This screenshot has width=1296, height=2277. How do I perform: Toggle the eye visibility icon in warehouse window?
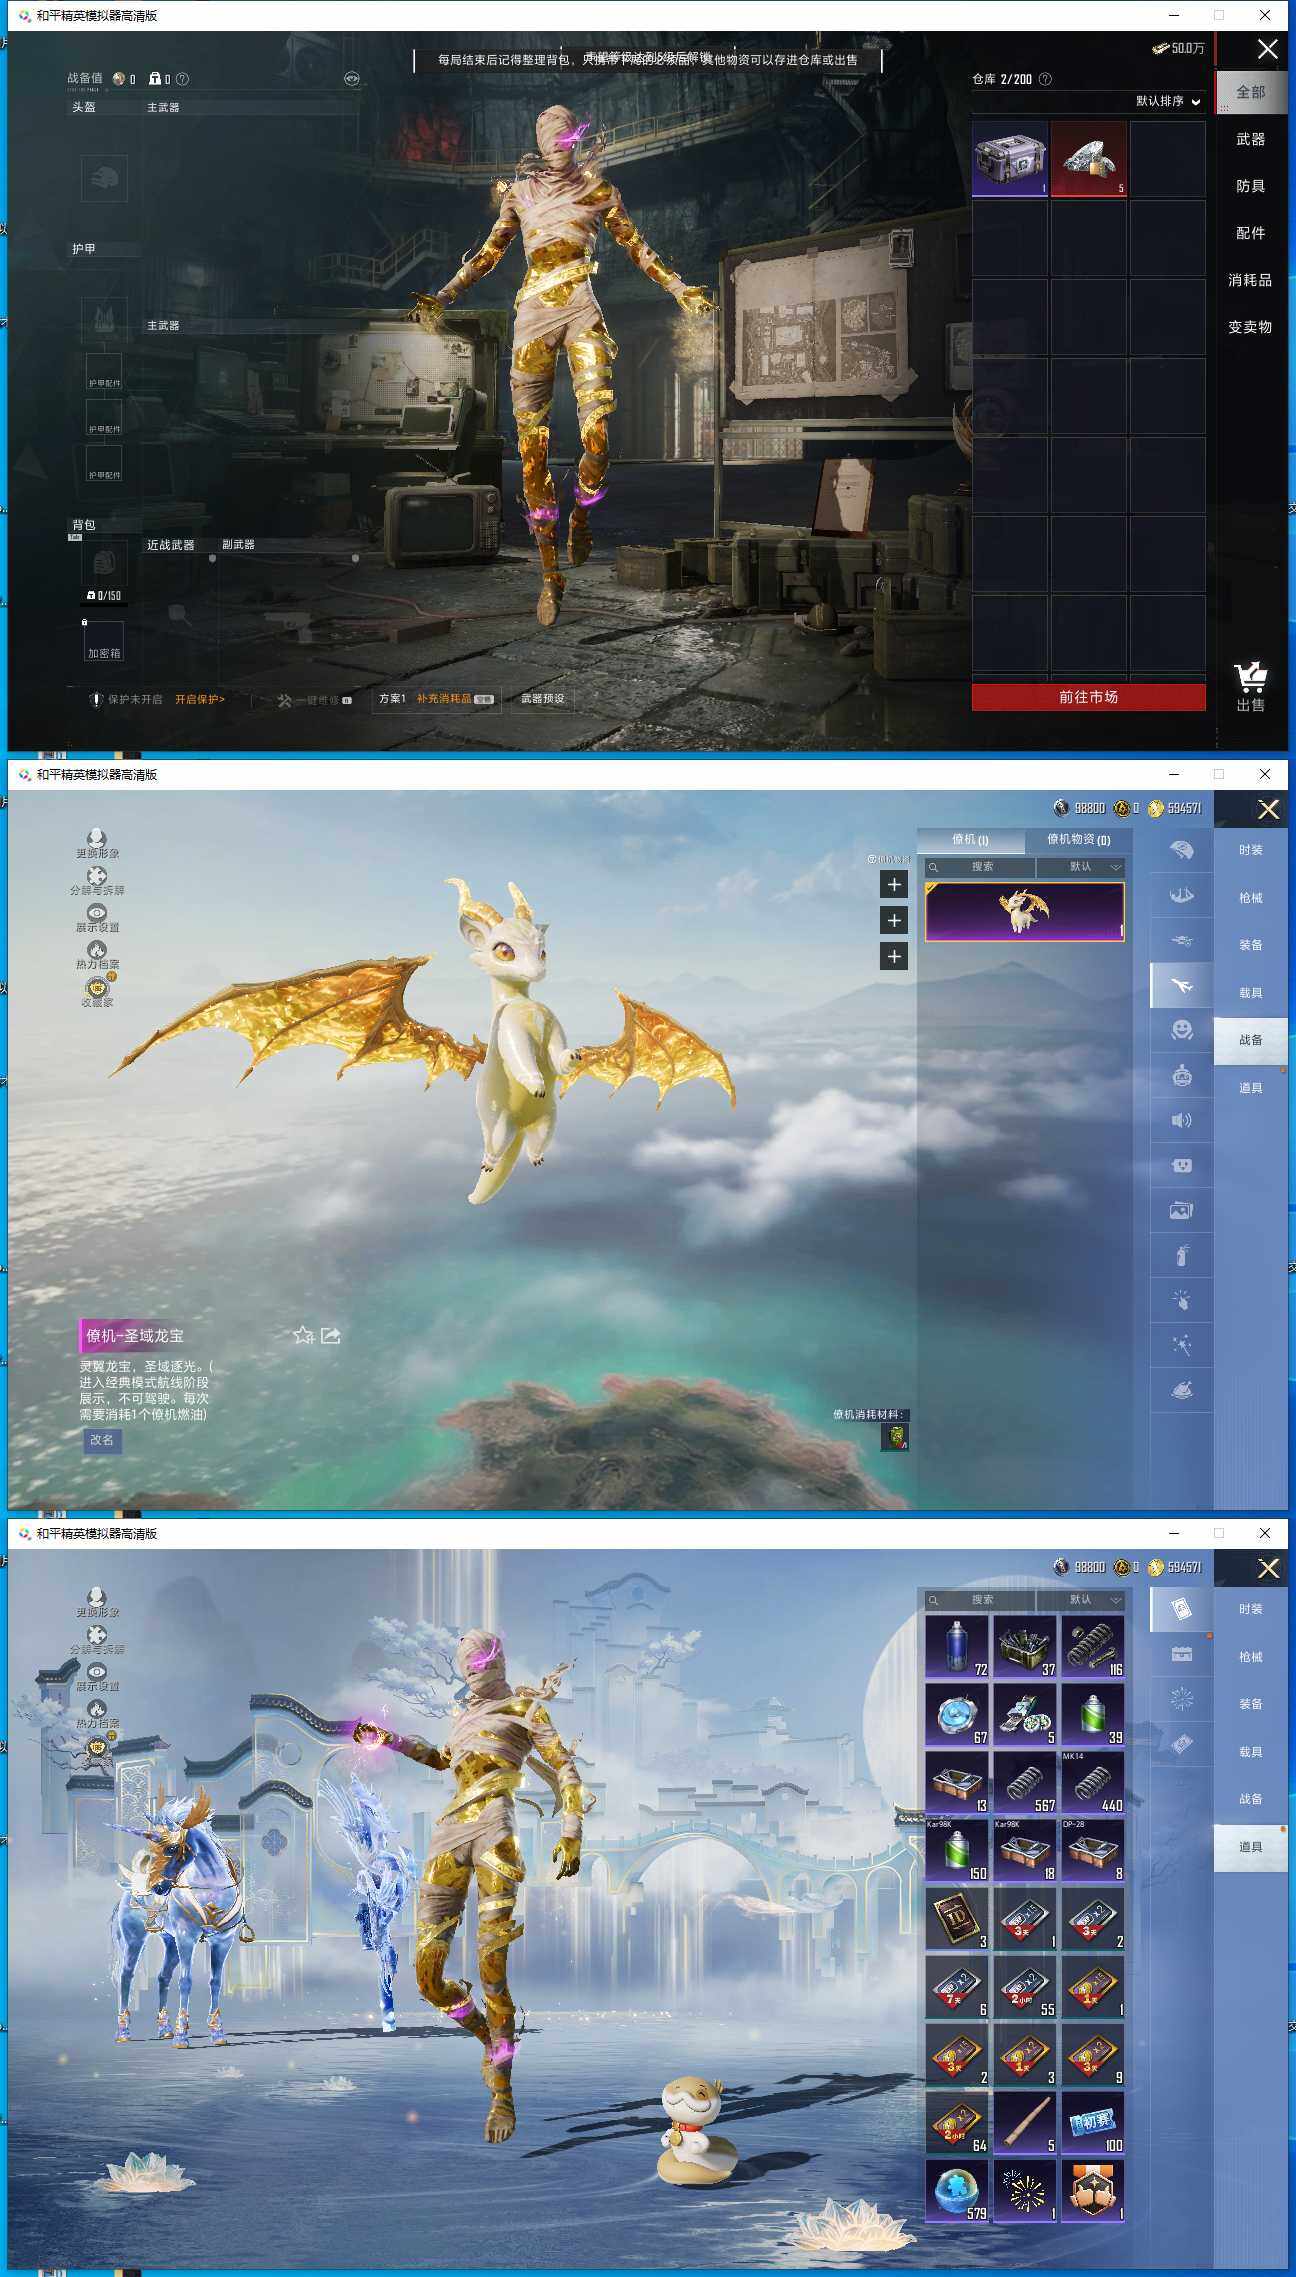pyautogui.click(x=352, y=78)
